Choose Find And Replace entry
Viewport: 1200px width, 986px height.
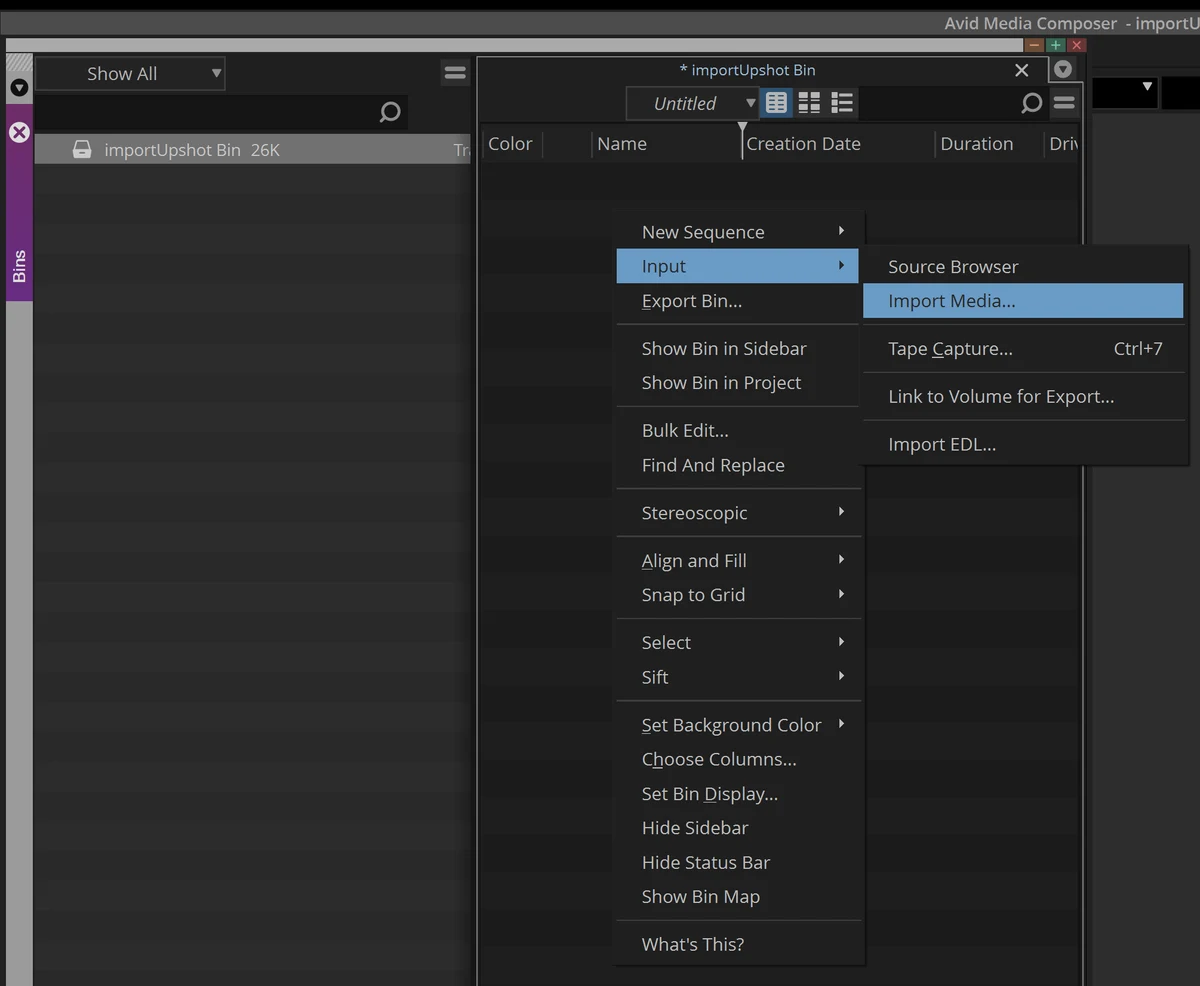point(738,465)
